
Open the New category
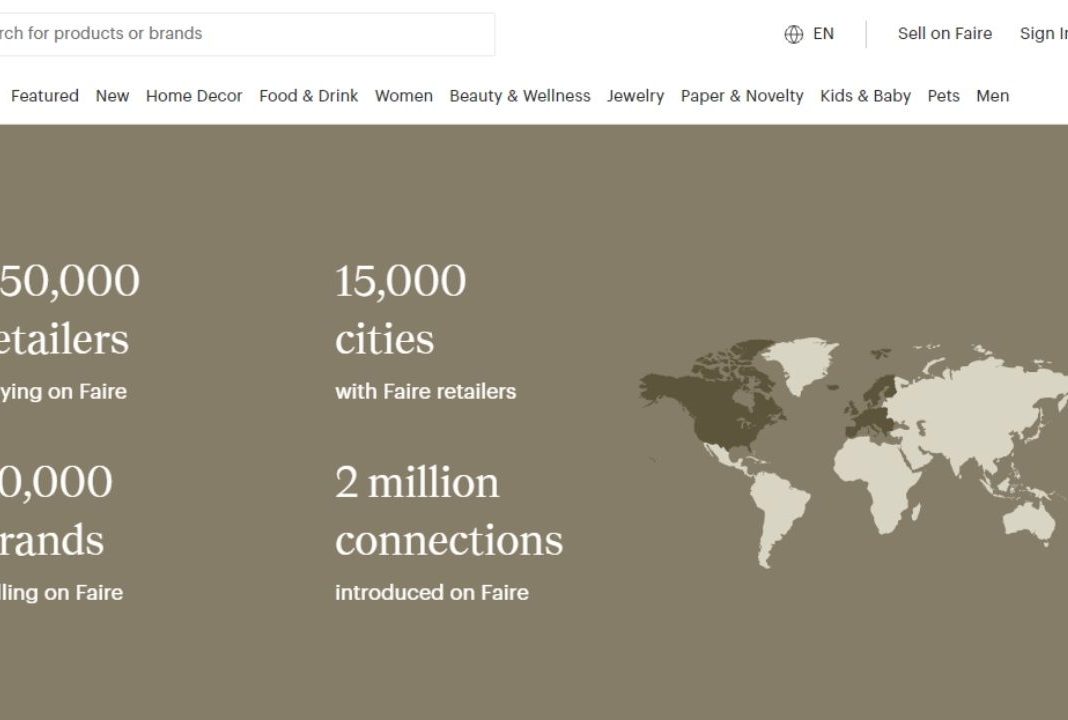112,96
